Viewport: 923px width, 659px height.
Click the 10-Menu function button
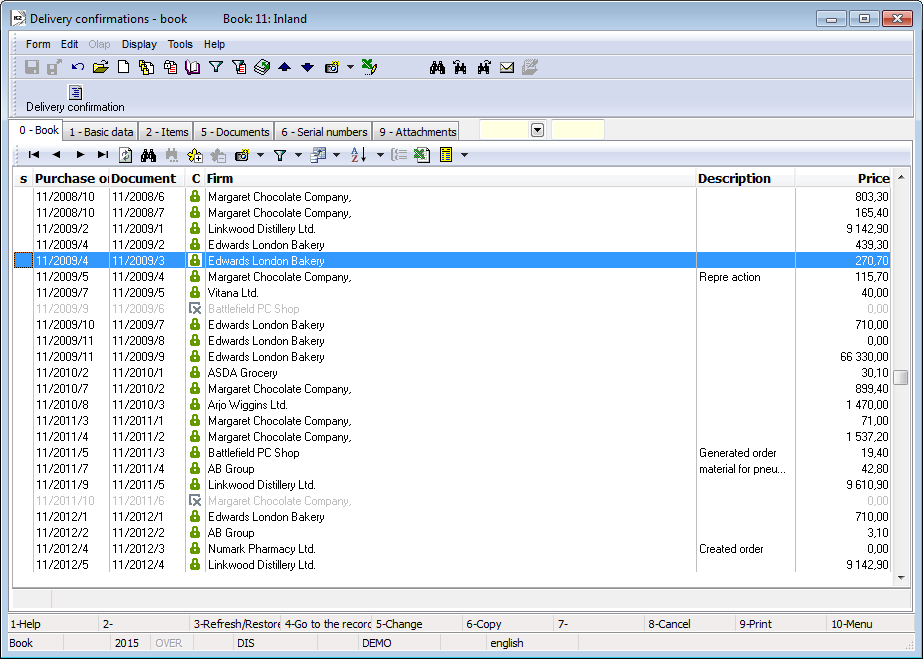pyautogui.click(x=871, y=624)
